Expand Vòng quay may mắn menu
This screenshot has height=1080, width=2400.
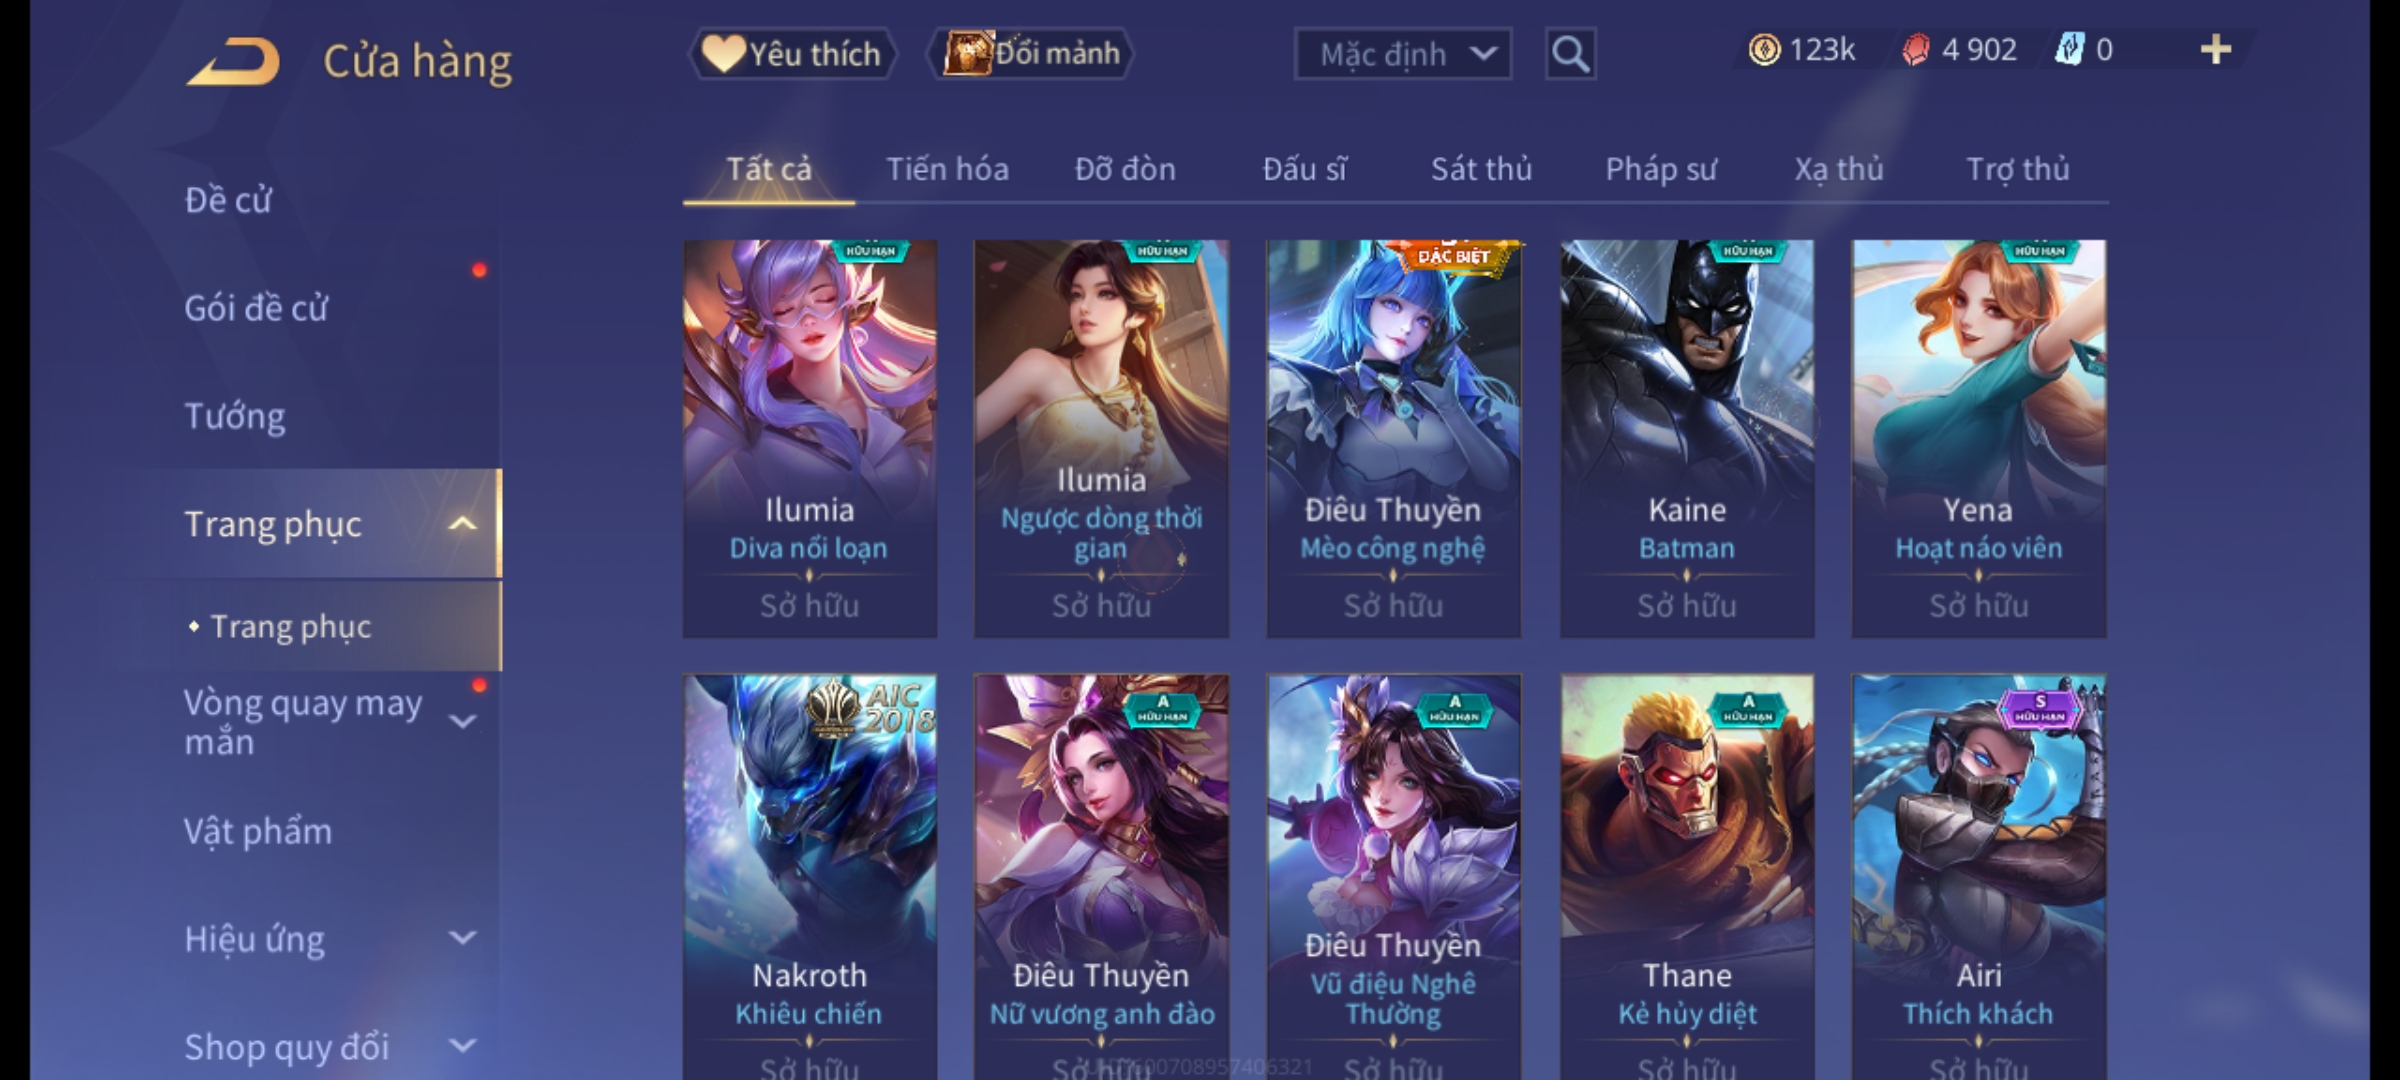462,721
